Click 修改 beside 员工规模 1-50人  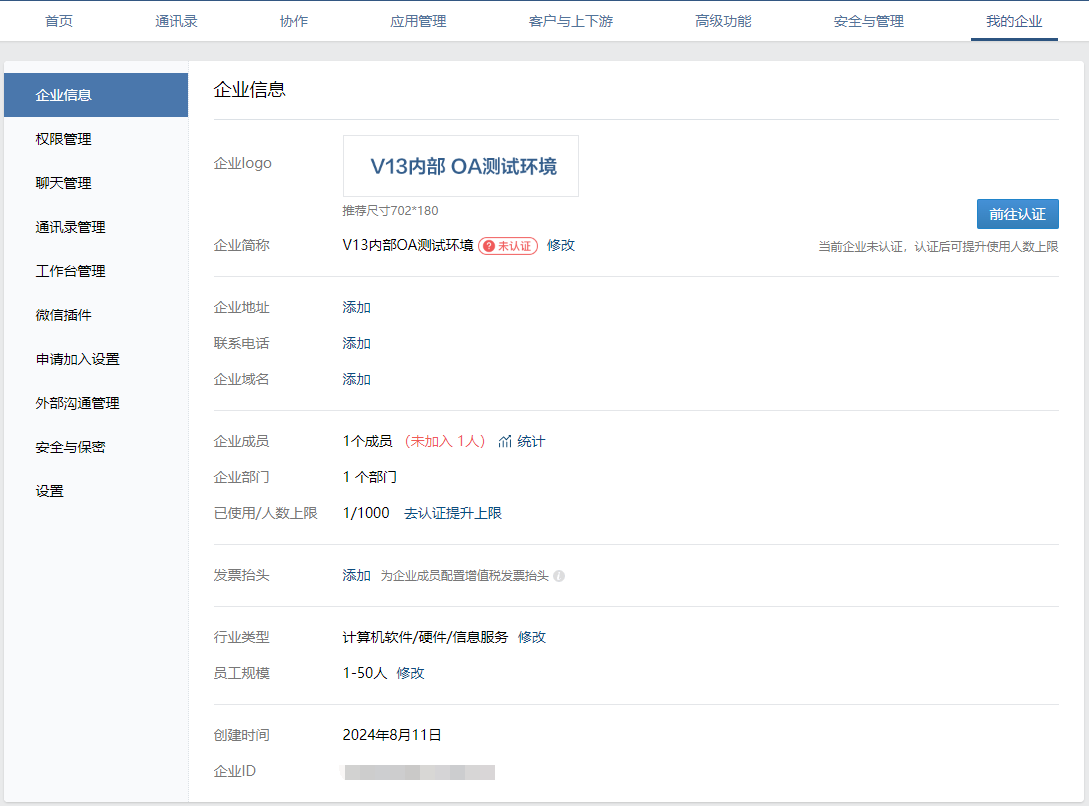410,673
